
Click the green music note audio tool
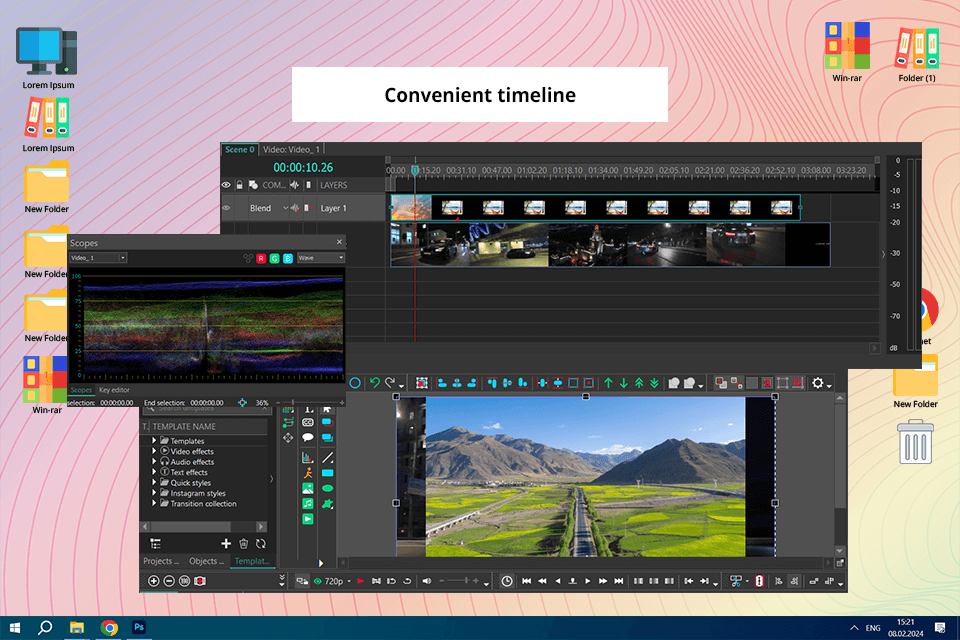click(x=307, y=503)
